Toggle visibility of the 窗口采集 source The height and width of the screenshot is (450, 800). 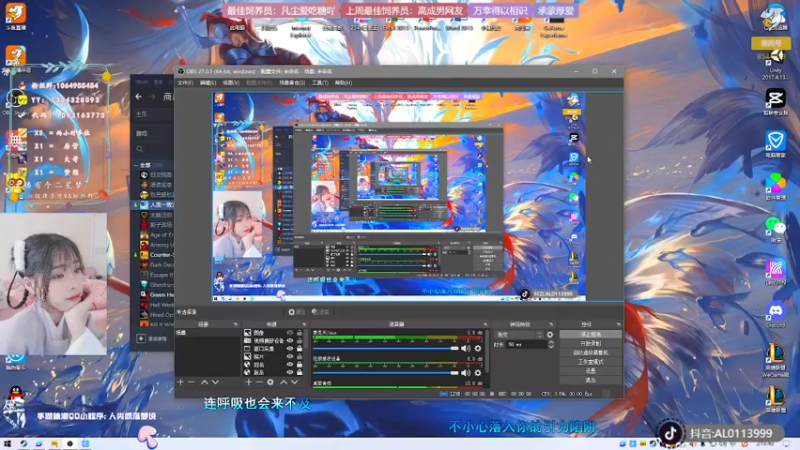point(290,349)
